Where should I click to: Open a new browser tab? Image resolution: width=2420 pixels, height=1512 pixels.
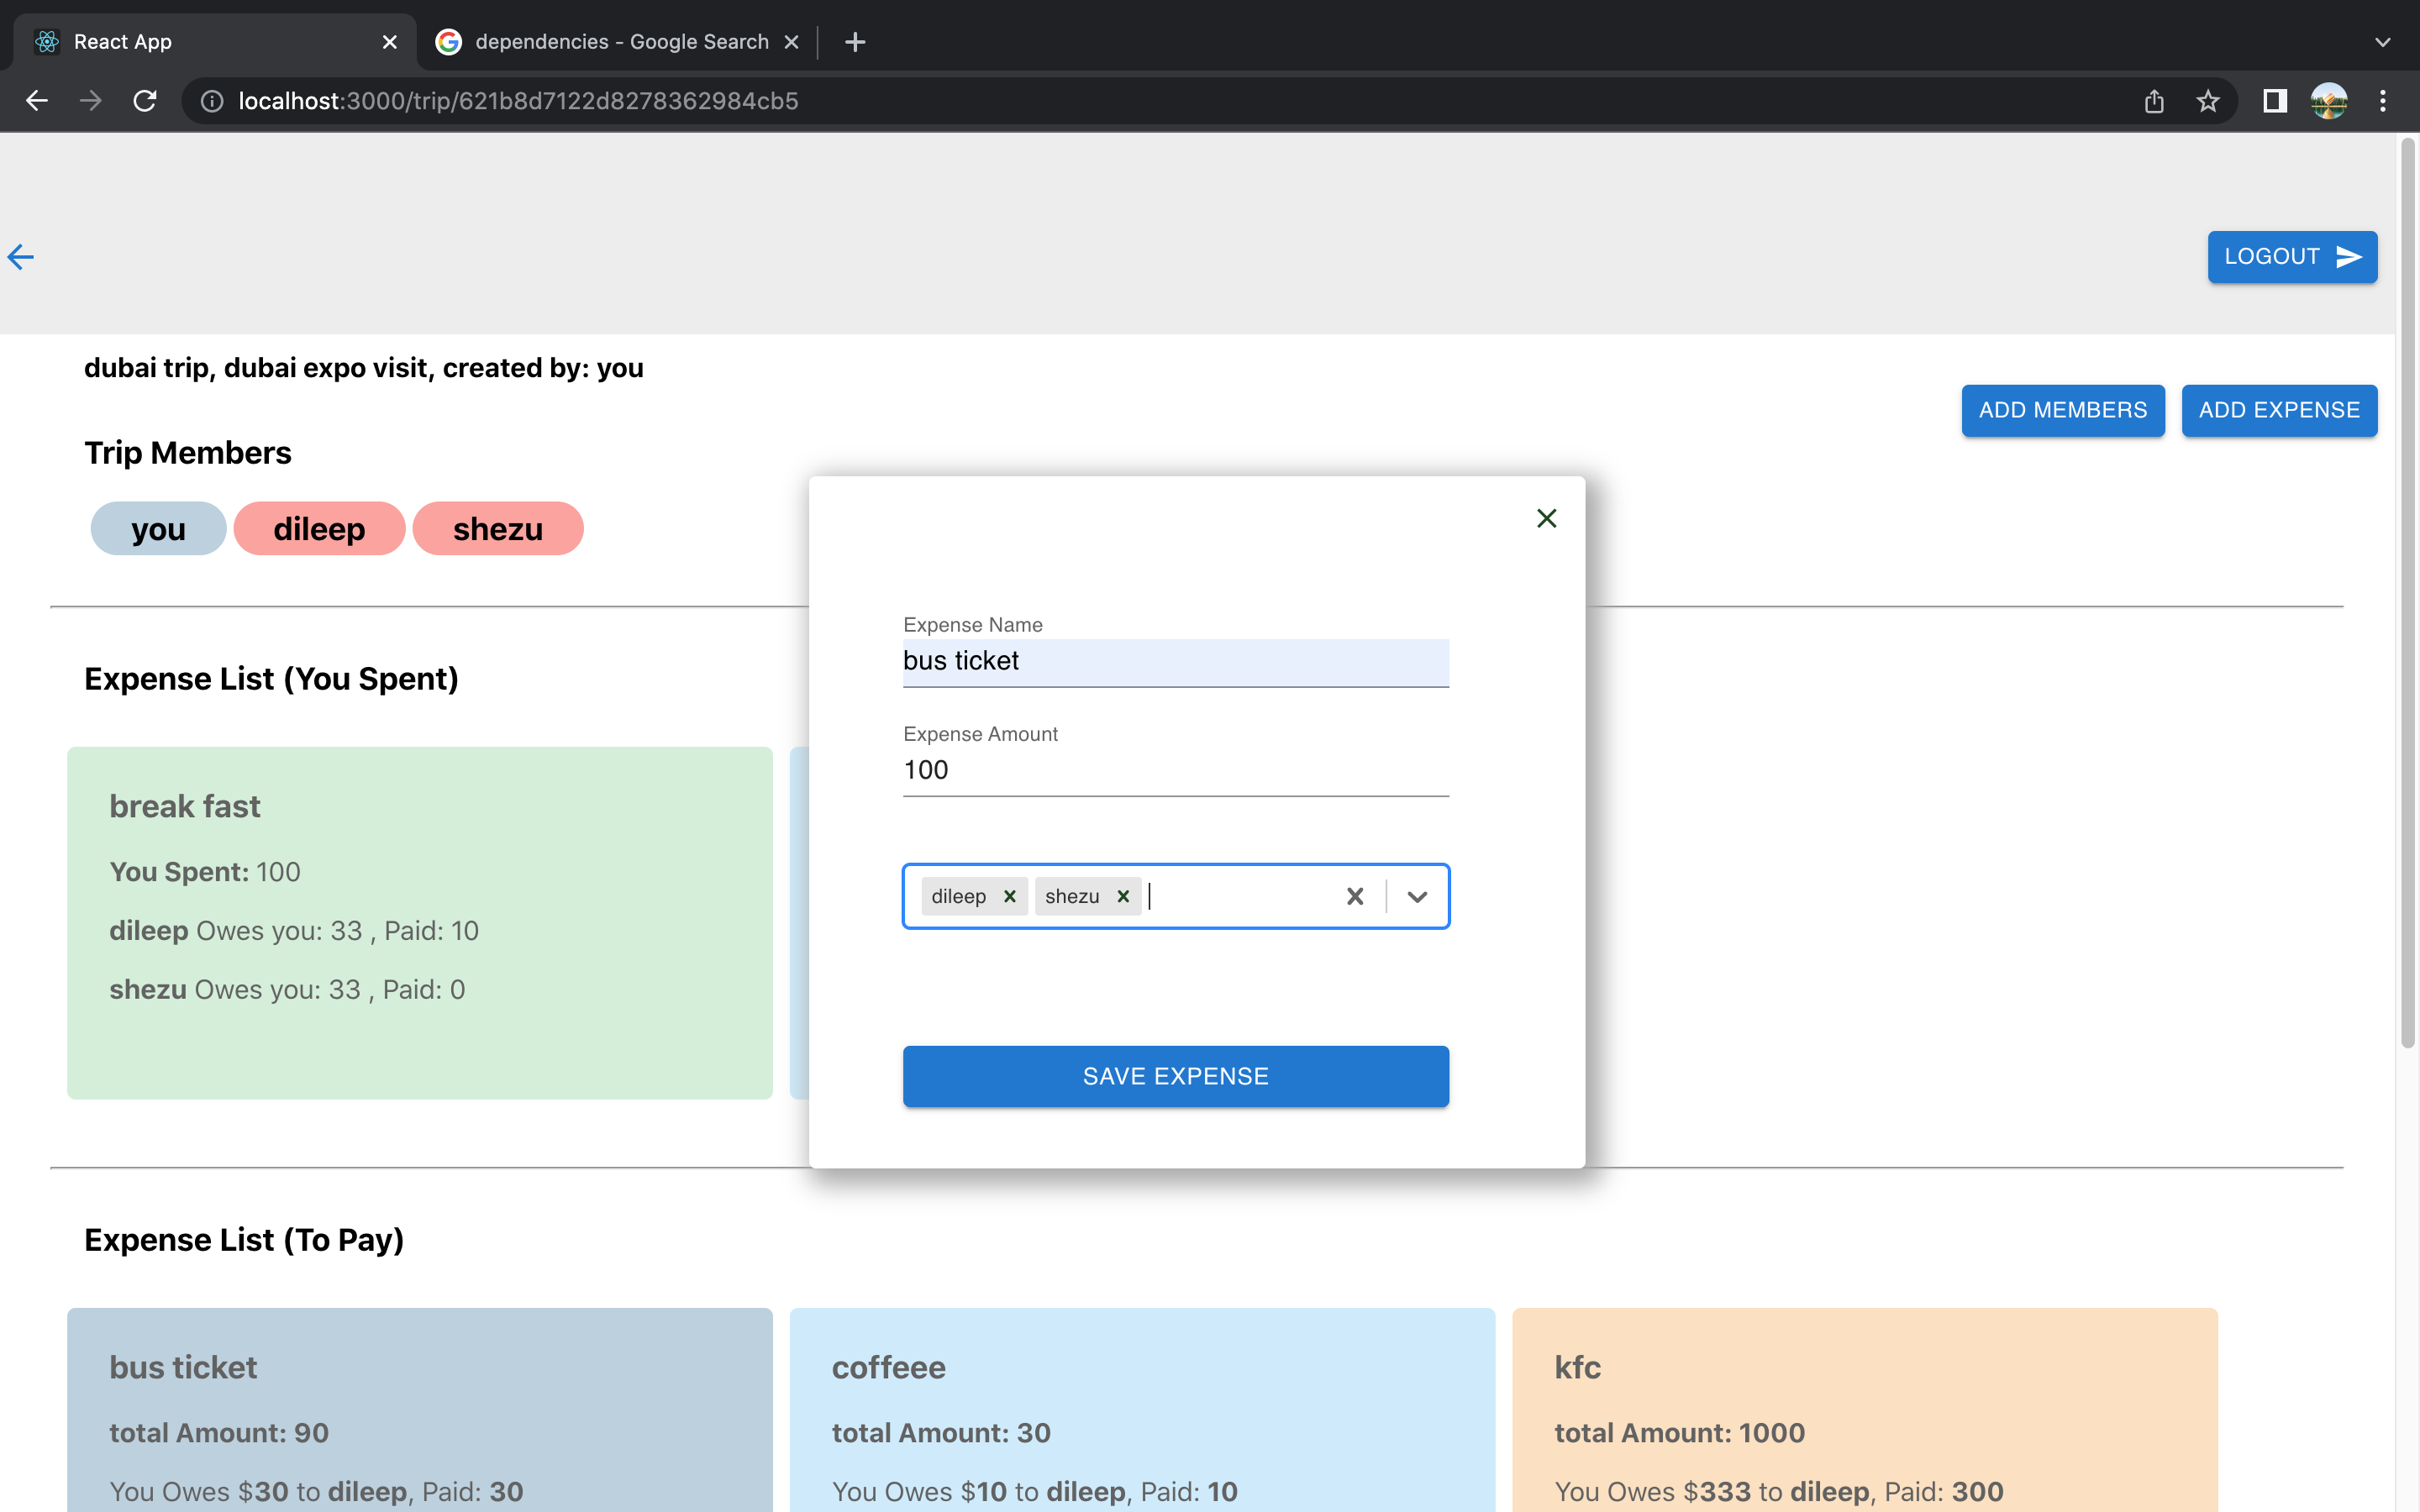pyautogui.click(x=855, y=42)
